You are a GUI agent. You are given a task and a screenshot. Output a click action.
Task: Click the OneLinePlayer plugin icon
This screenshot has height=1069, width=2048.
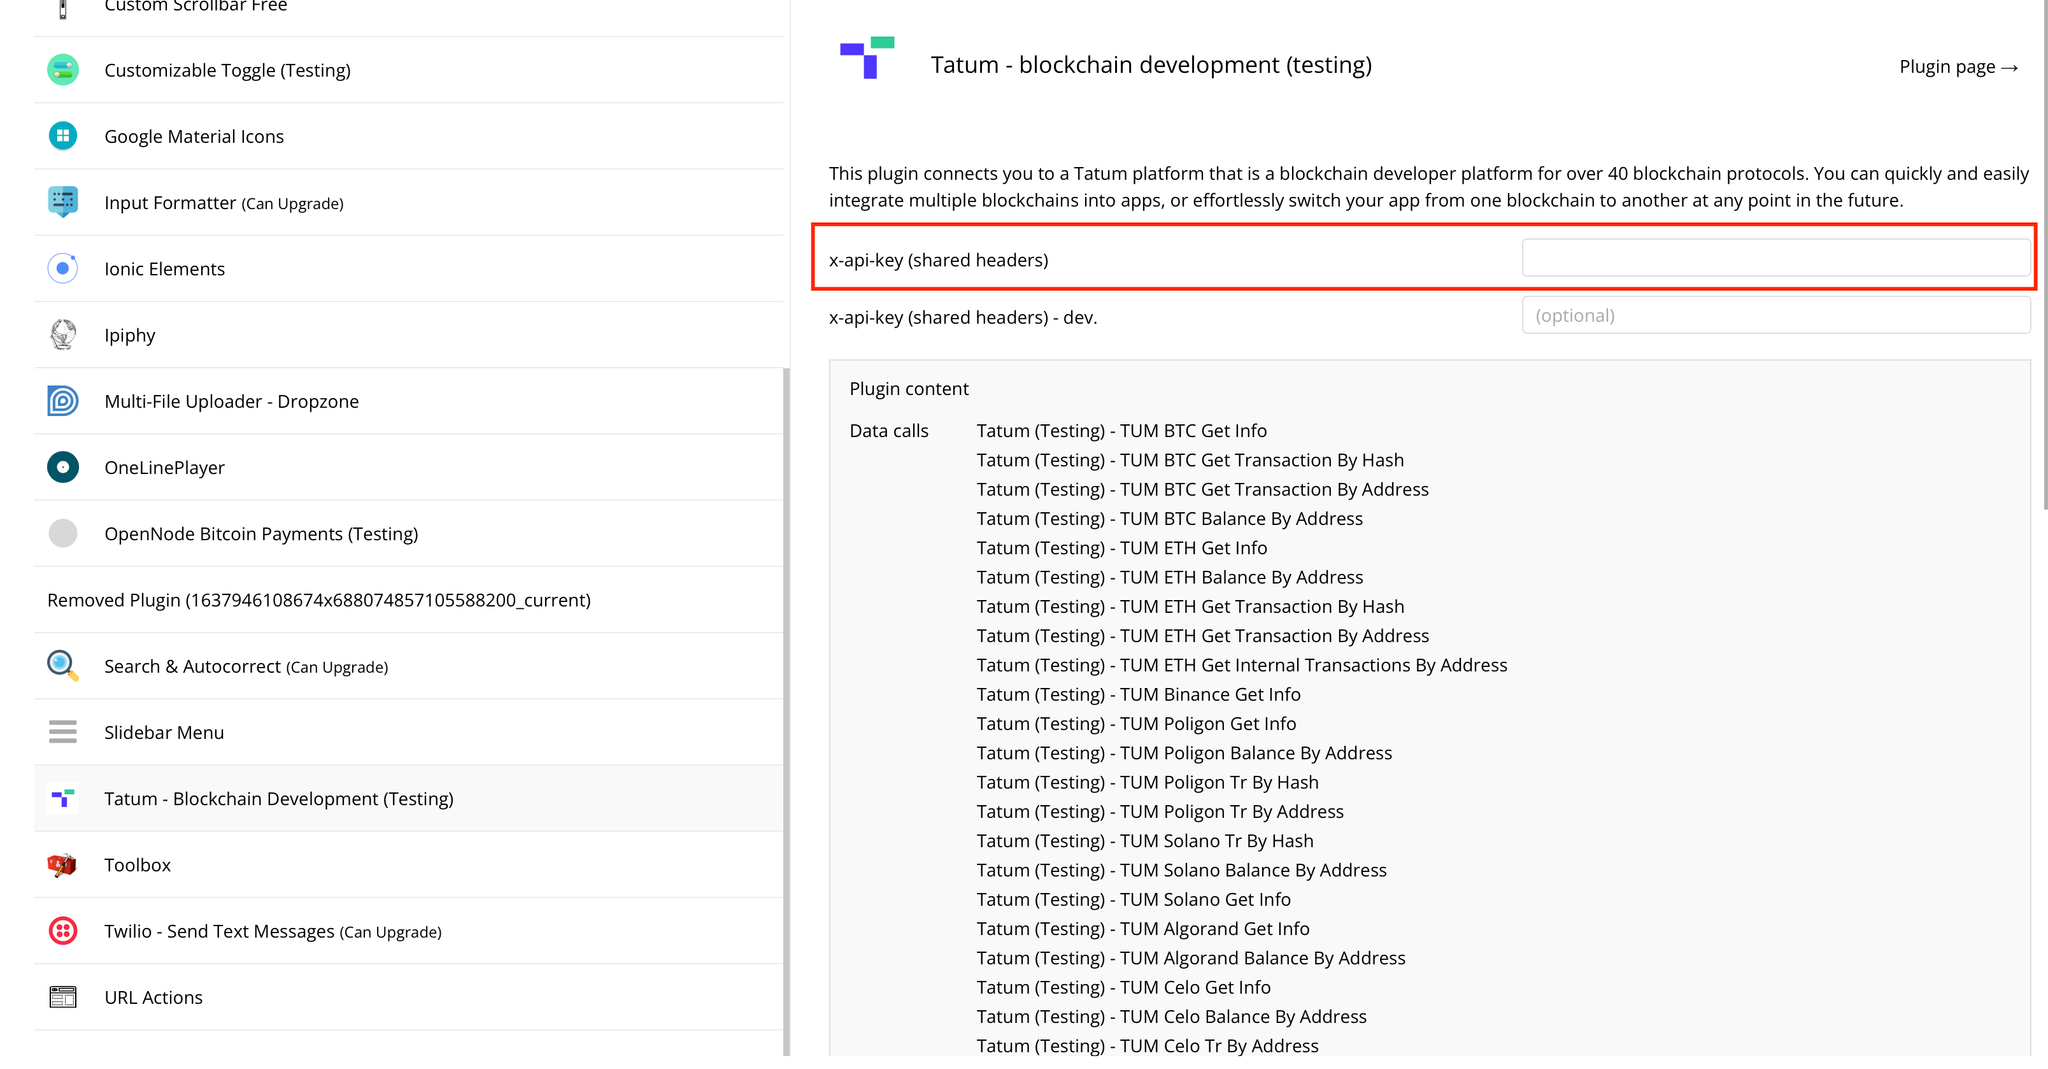63,467
